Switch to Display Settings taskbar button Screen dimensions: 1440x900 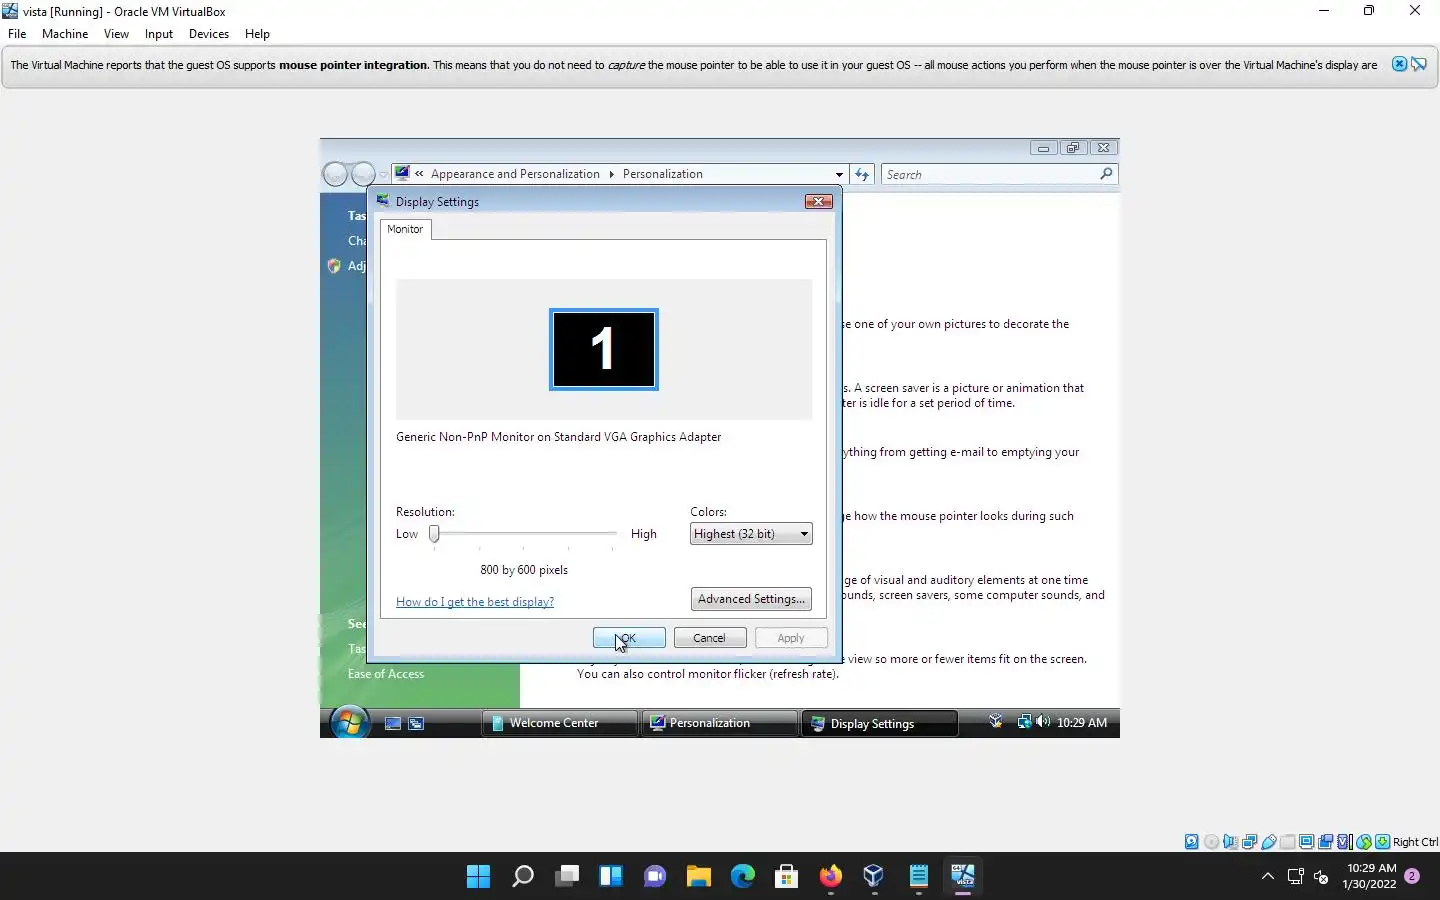pos(880,723)
